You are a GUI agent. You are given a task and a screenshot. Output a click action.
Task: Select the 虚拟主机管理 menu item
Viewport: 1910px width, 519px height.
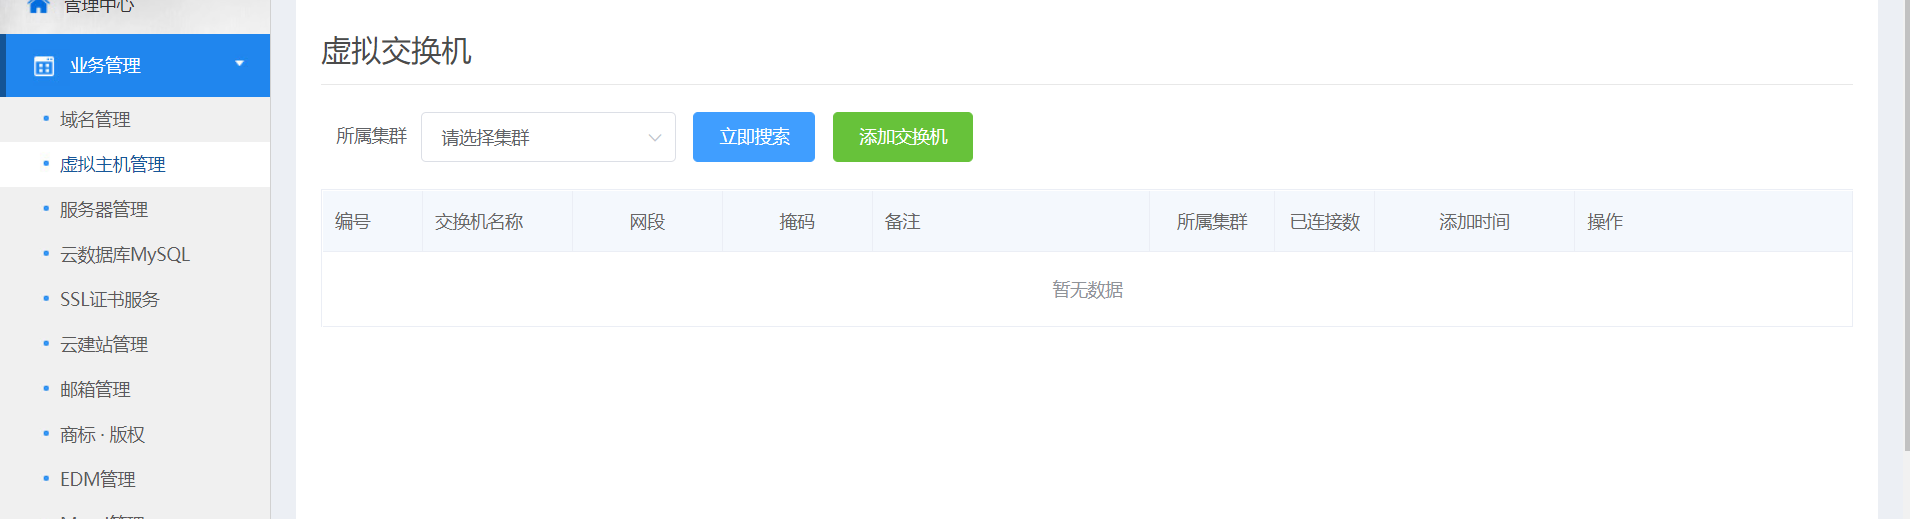click(112, 165)
